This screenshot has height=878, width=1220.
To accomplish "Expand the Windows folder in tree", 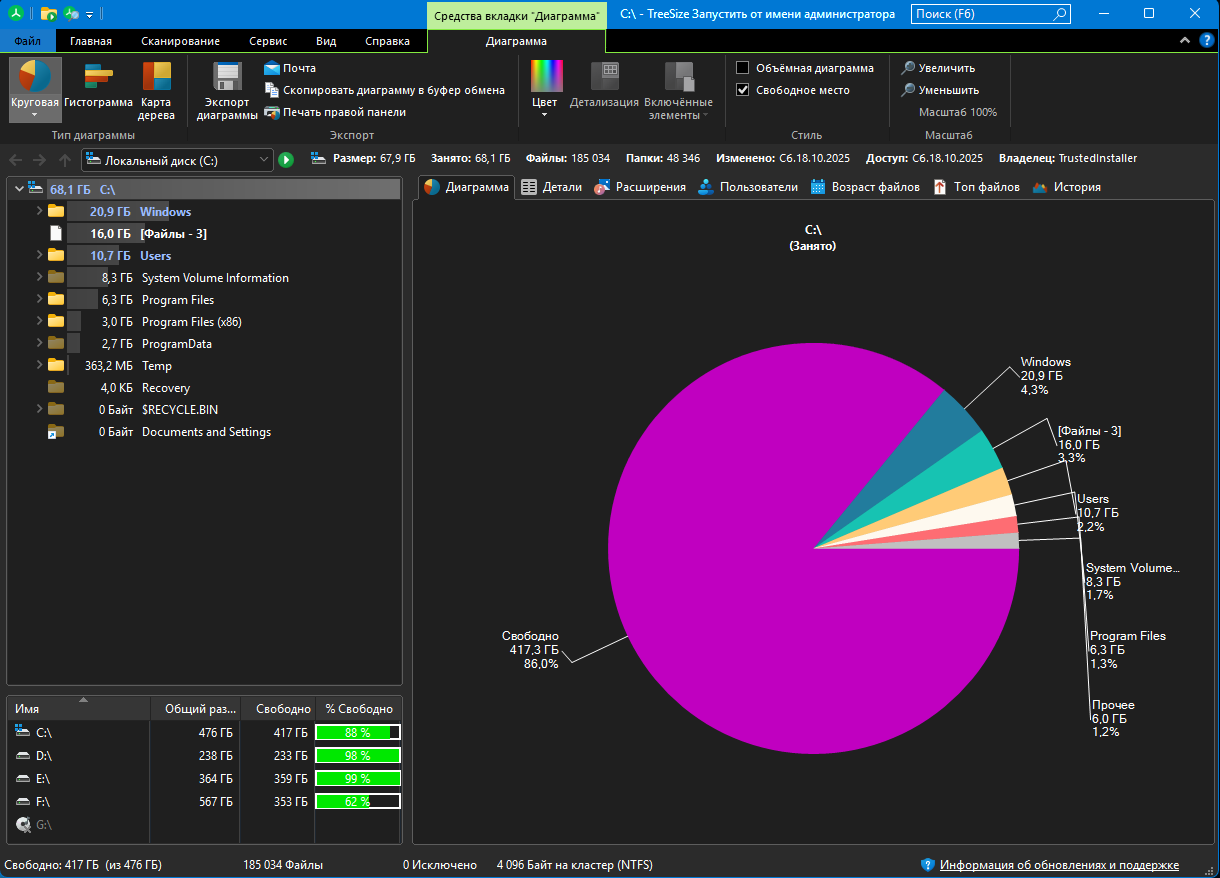I will tap(39, 212).
